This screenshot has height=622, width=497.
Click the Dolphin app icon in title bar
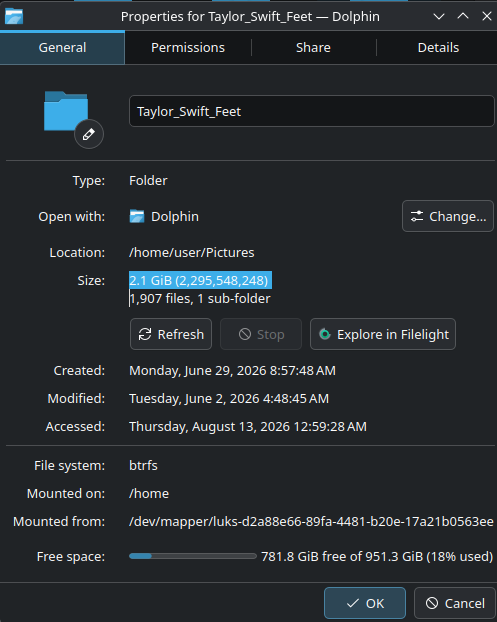coord(14,17)
